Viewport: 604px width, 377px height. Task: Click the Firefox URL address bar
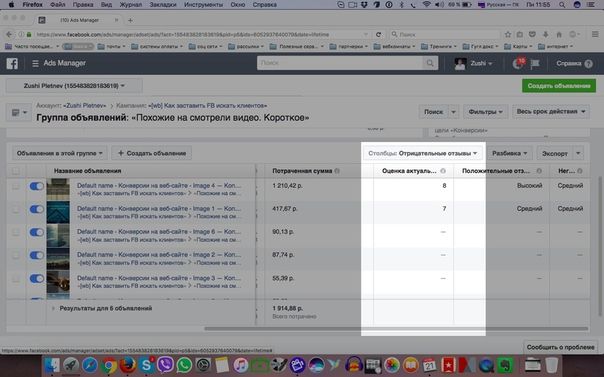(x=200, y=35)
